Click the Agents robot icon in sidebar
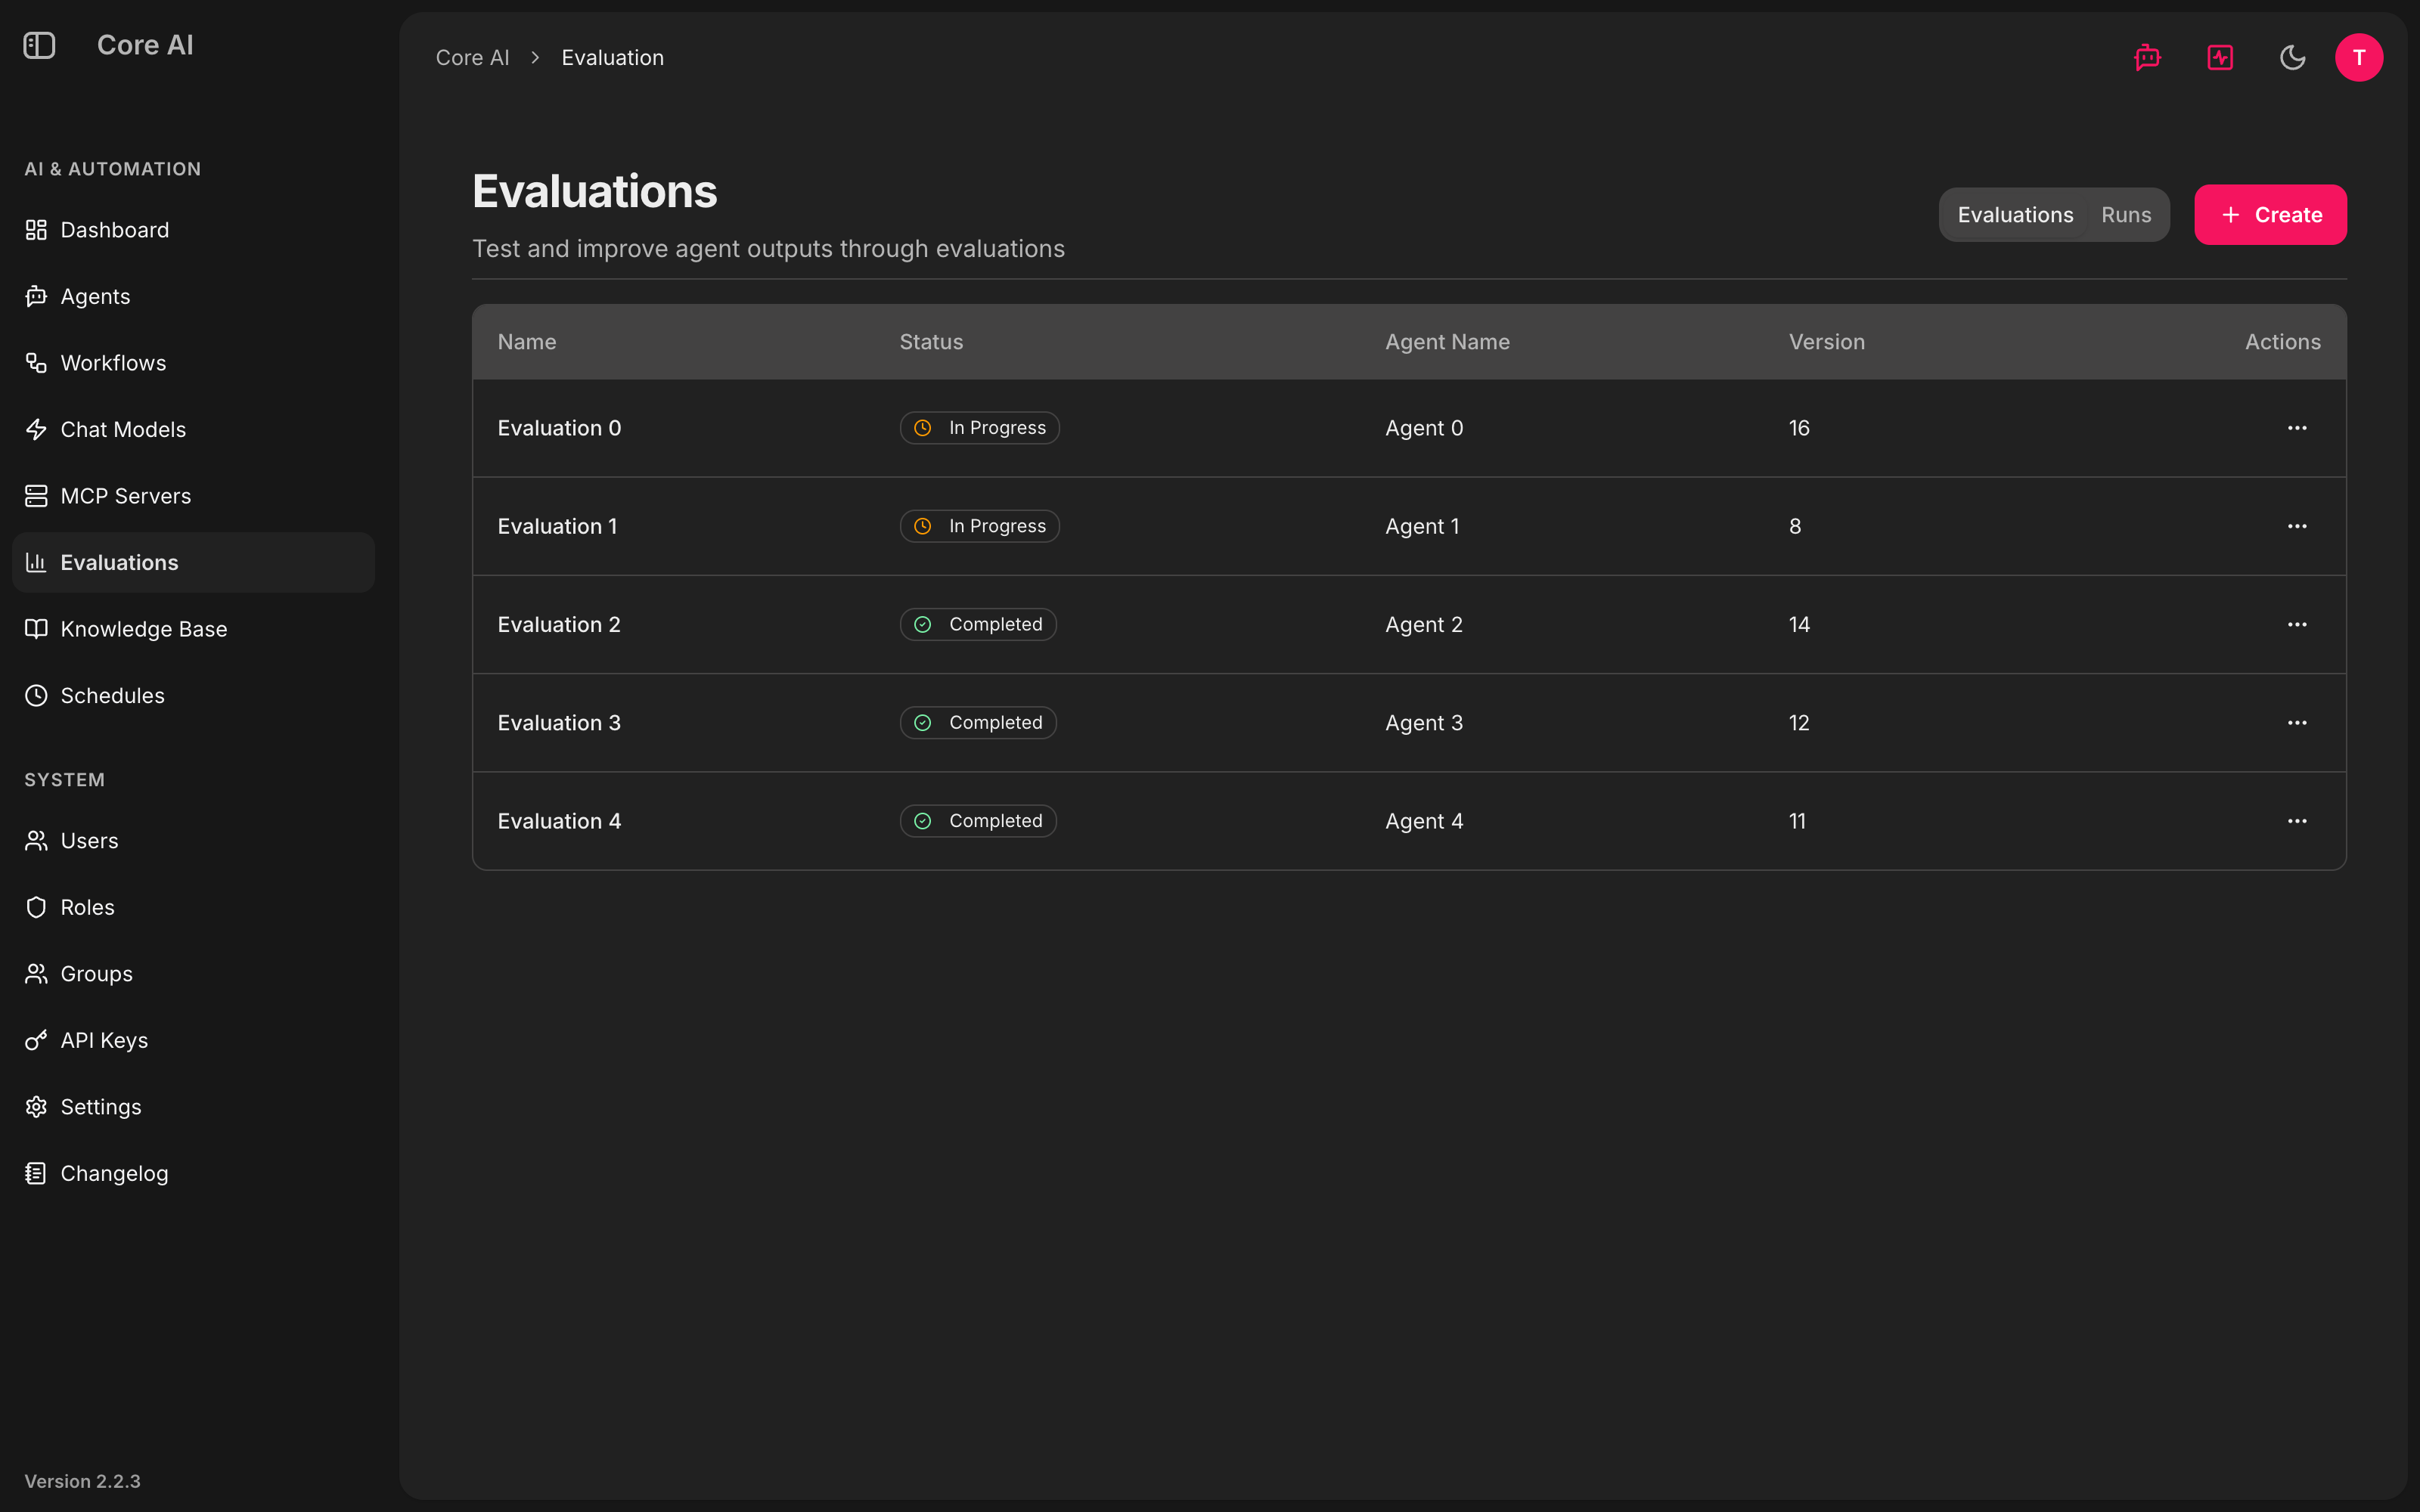 (36, 296)
